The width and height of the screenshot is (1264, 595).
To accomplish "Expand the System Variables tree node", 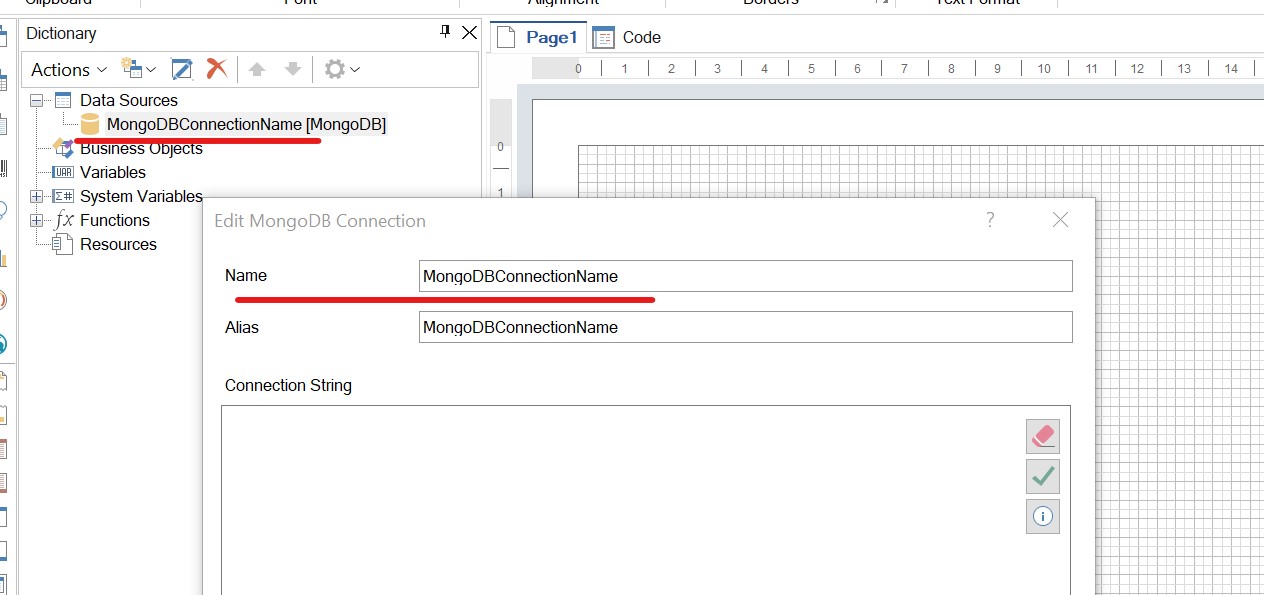I will [37, 196].
